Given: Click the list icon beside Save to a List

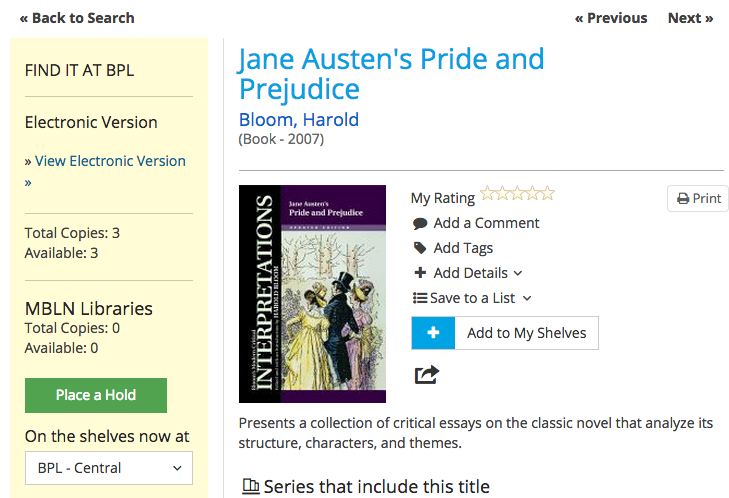Looking at the screenshot, I should point(419,298).
